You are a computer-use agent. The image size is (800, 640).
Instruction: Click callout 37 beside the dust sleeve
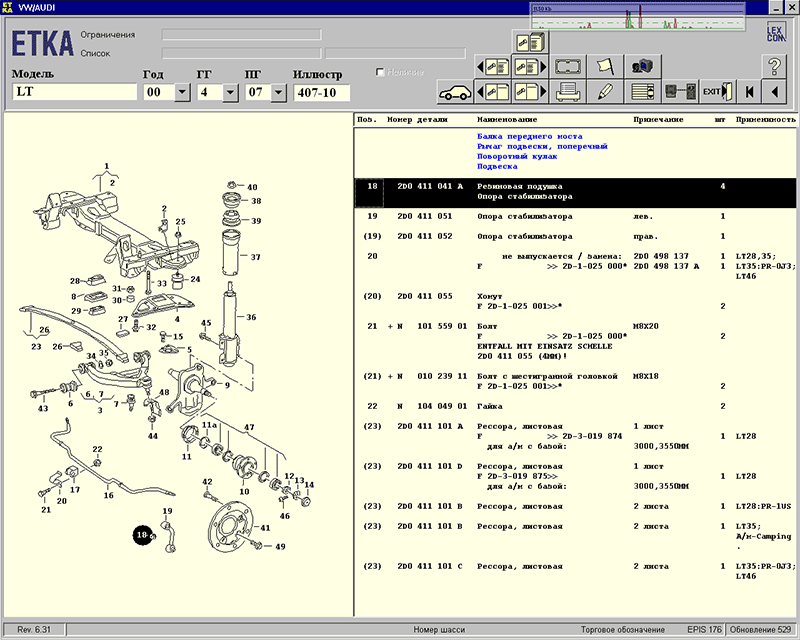255,257
